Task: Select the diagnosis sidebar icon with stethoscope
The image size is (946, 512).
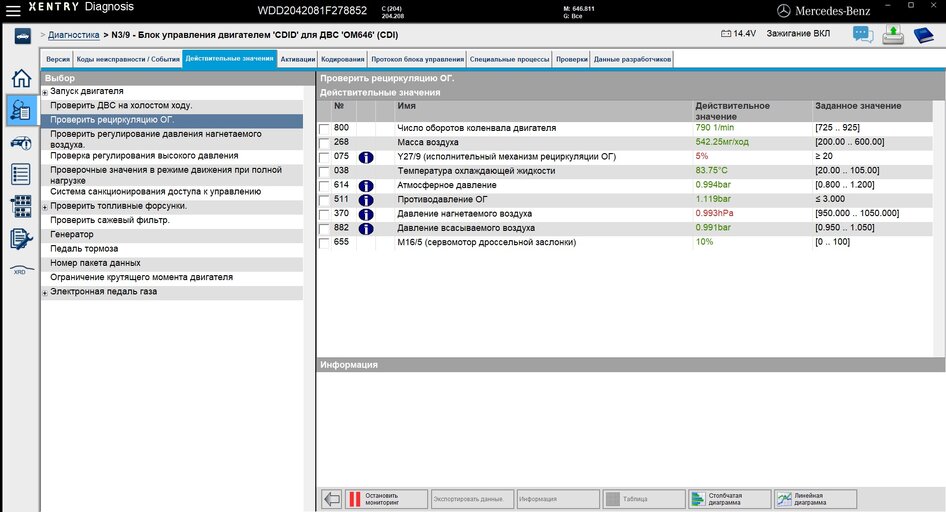Action: 21,110
